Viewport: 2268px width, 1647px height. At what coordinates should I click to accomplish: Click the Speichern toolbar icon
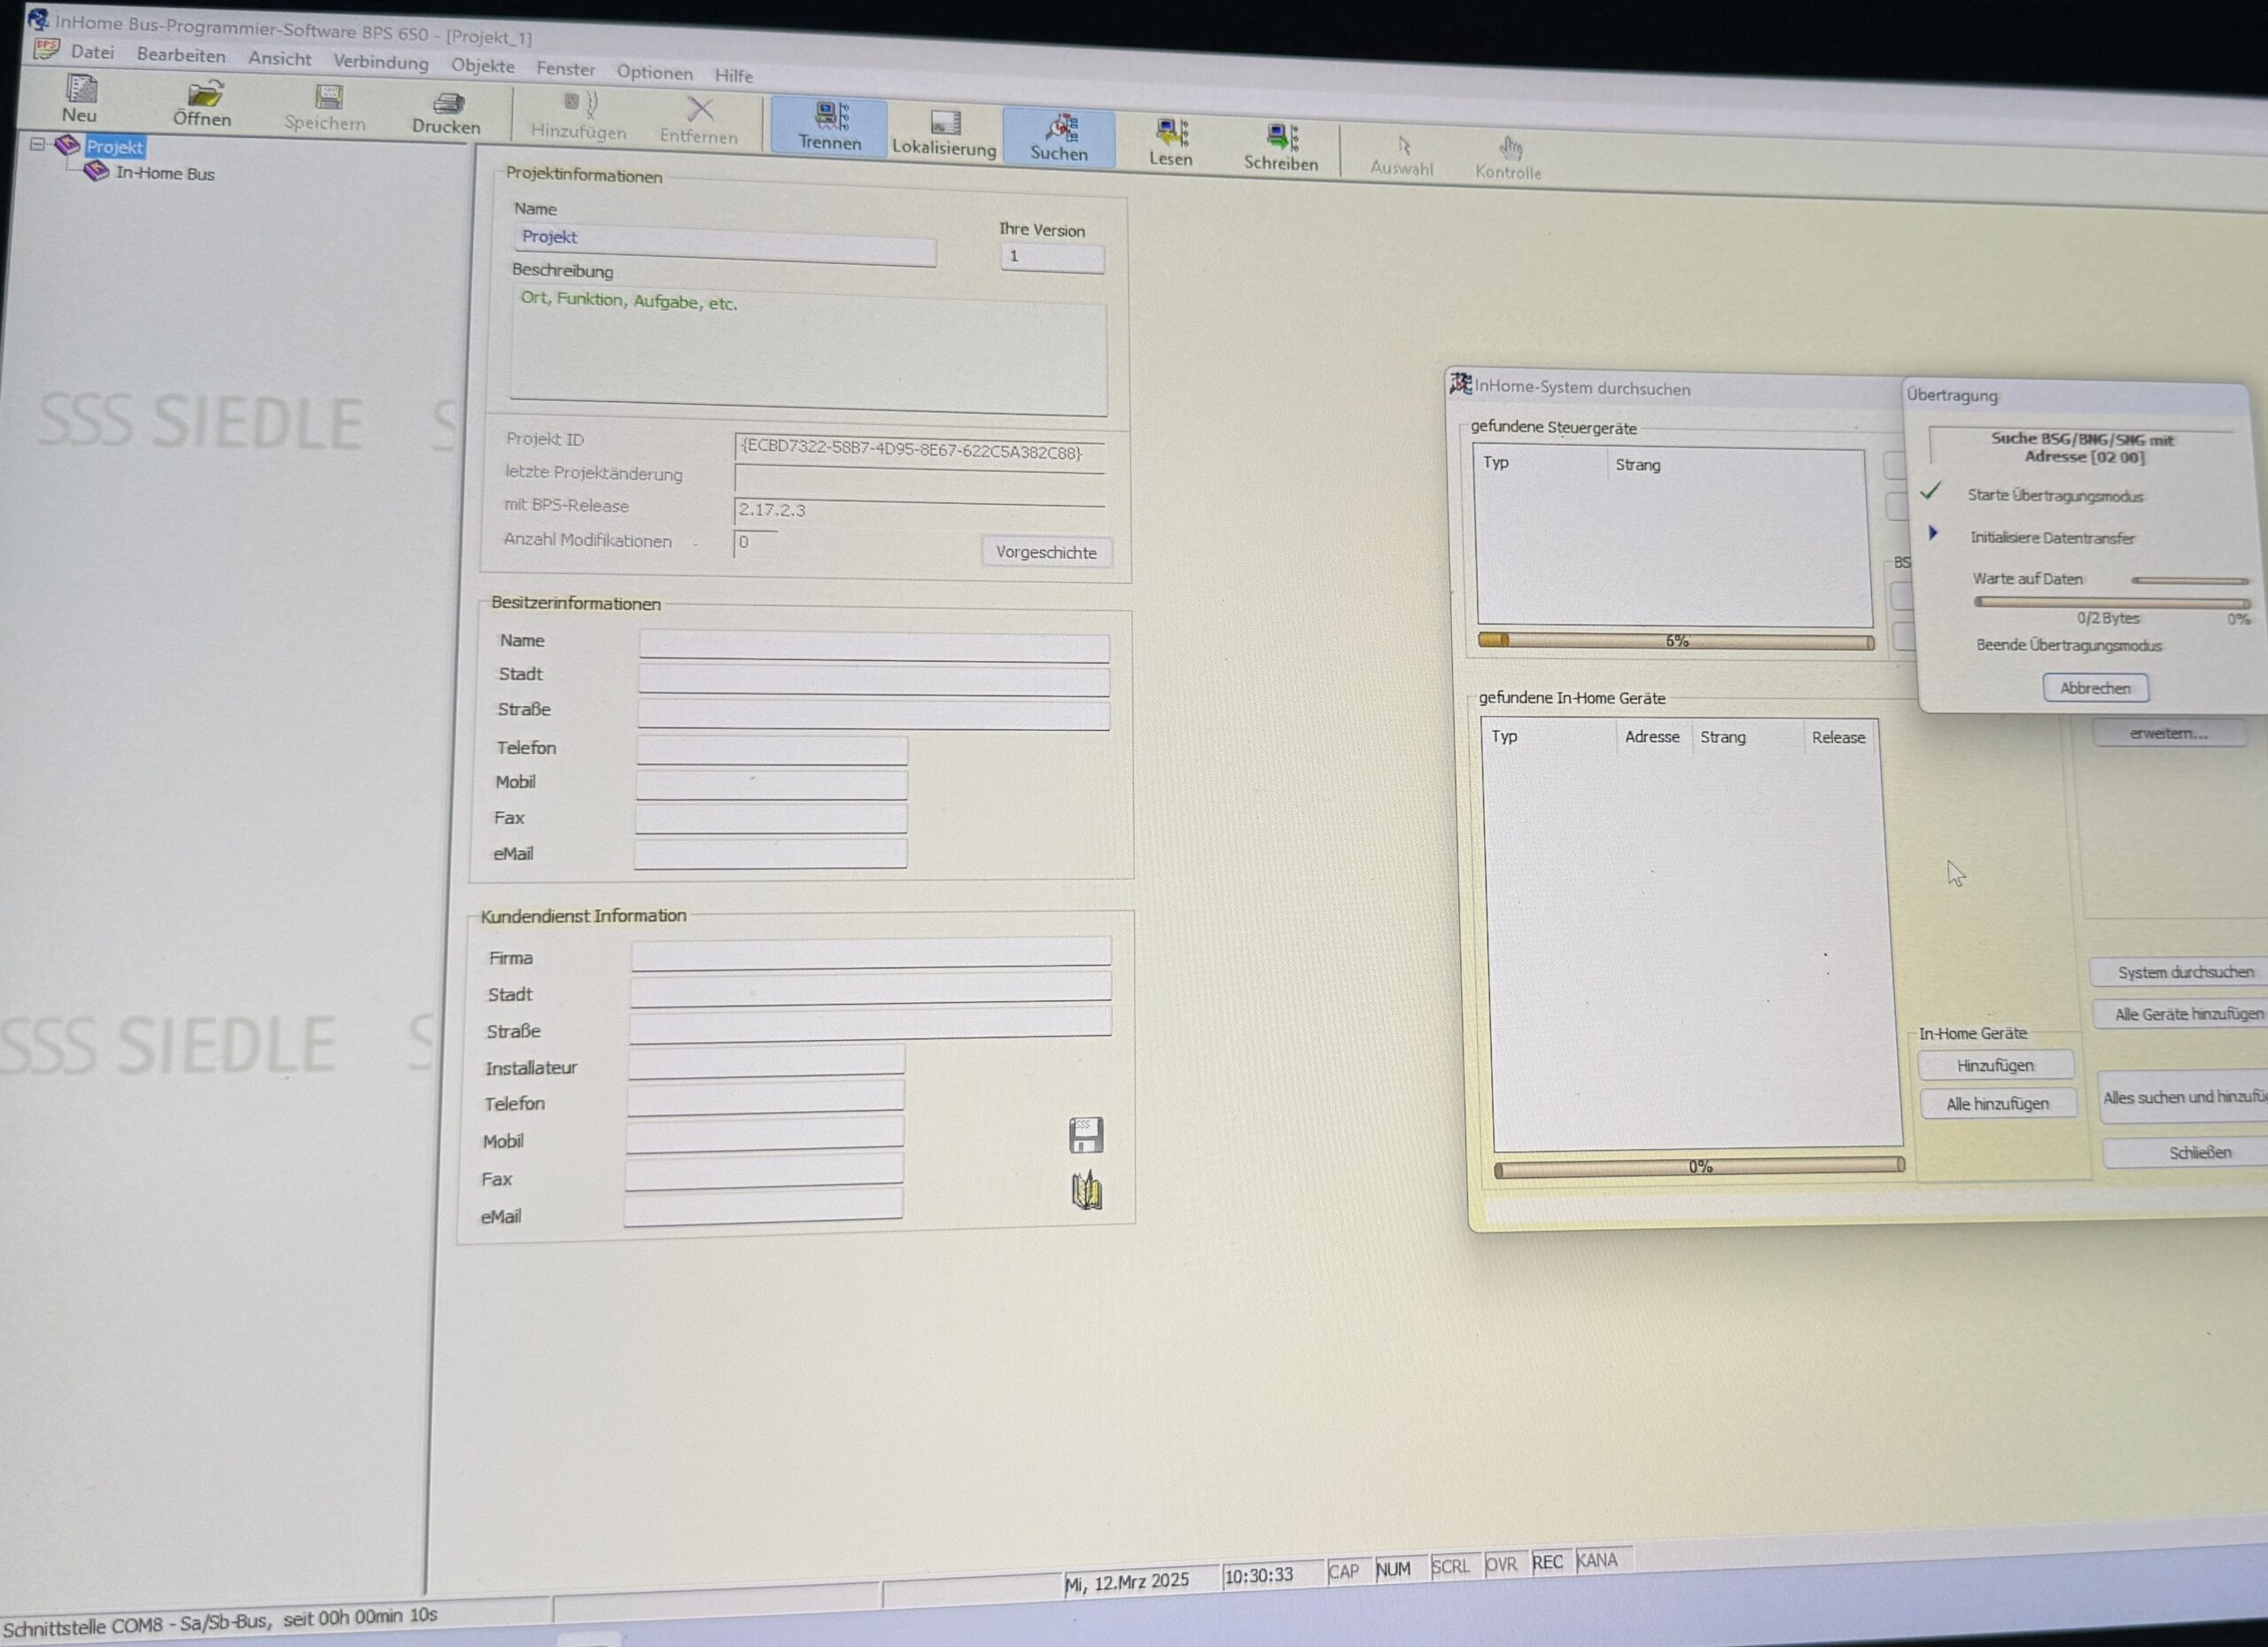(x=327, y=97)
